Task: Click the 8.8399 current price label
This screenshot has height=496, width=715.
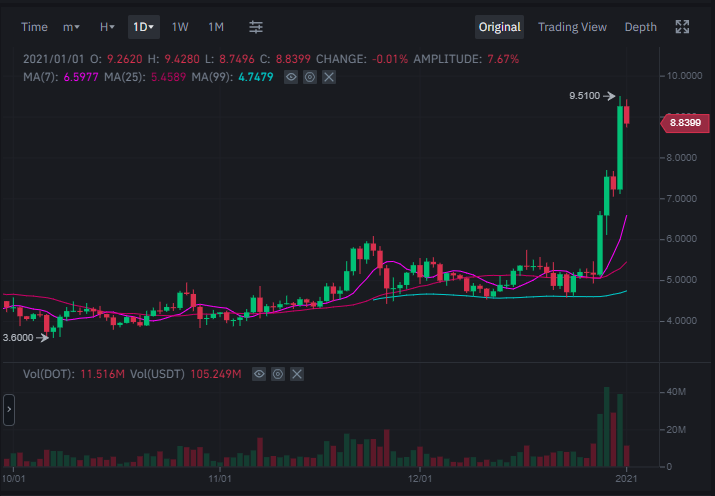Action: [x=685, y=123]
